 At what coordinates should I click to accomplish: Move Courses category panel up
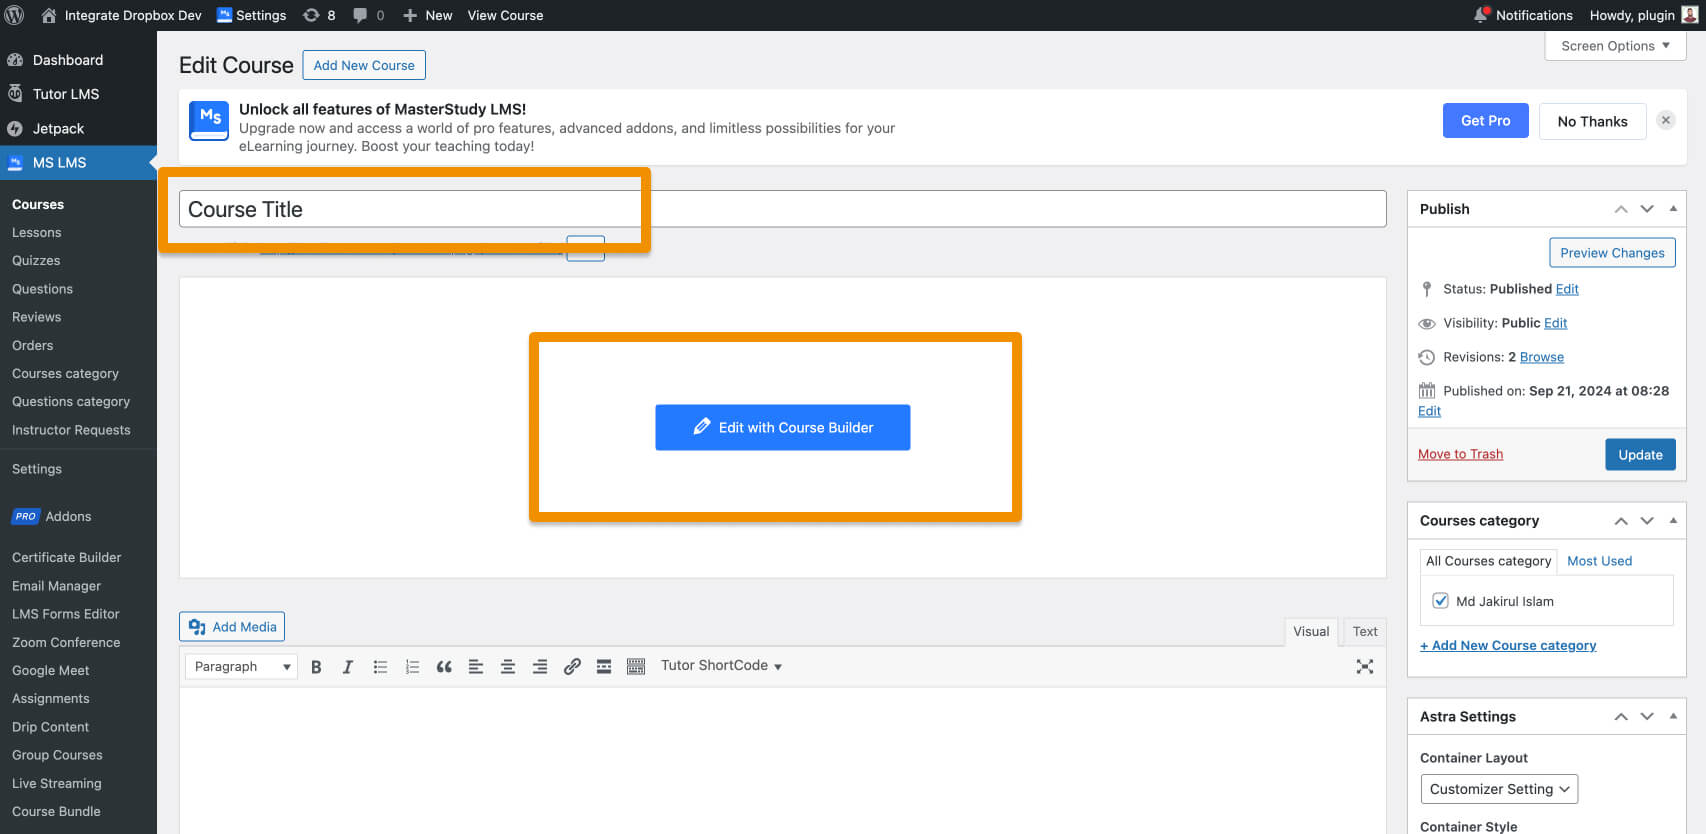1621,521
